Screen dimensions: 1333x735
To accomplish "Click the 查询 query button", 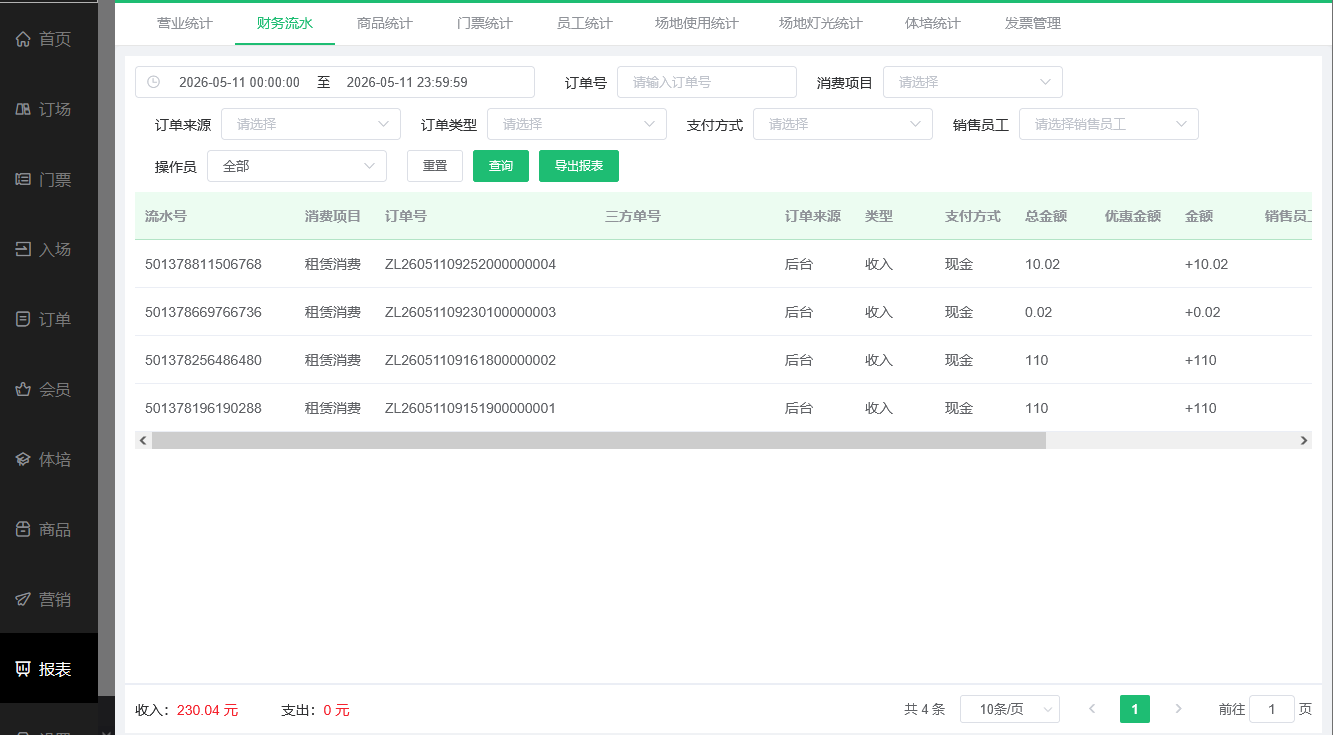I will click(x=501, y=166).
